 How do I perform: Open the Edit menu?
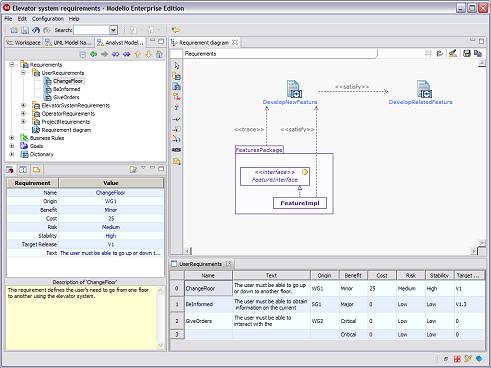22,19
